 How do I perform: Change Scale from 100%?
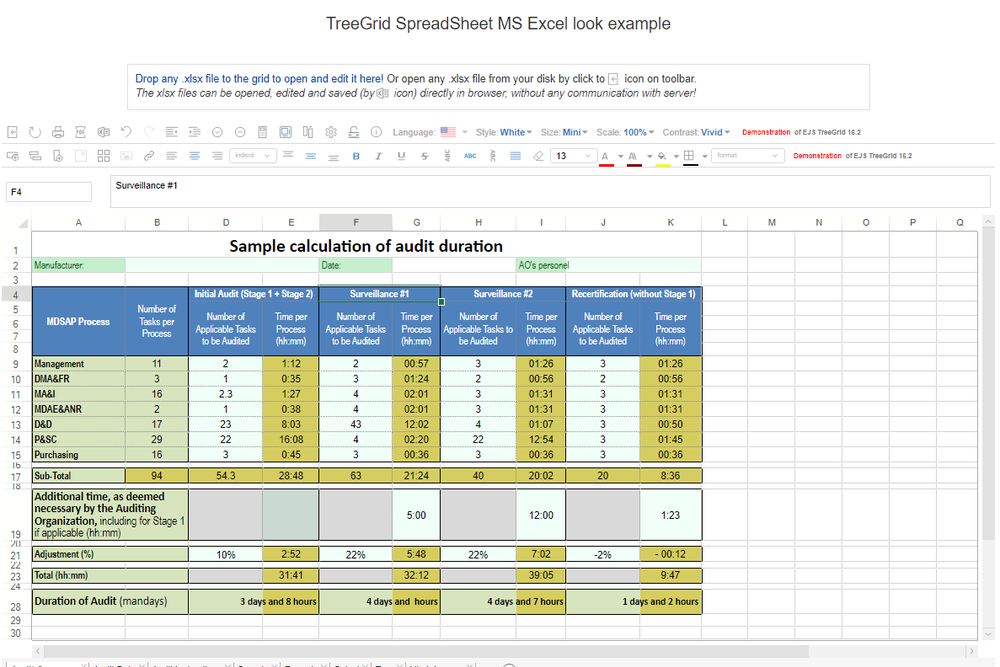coord(638,132)
